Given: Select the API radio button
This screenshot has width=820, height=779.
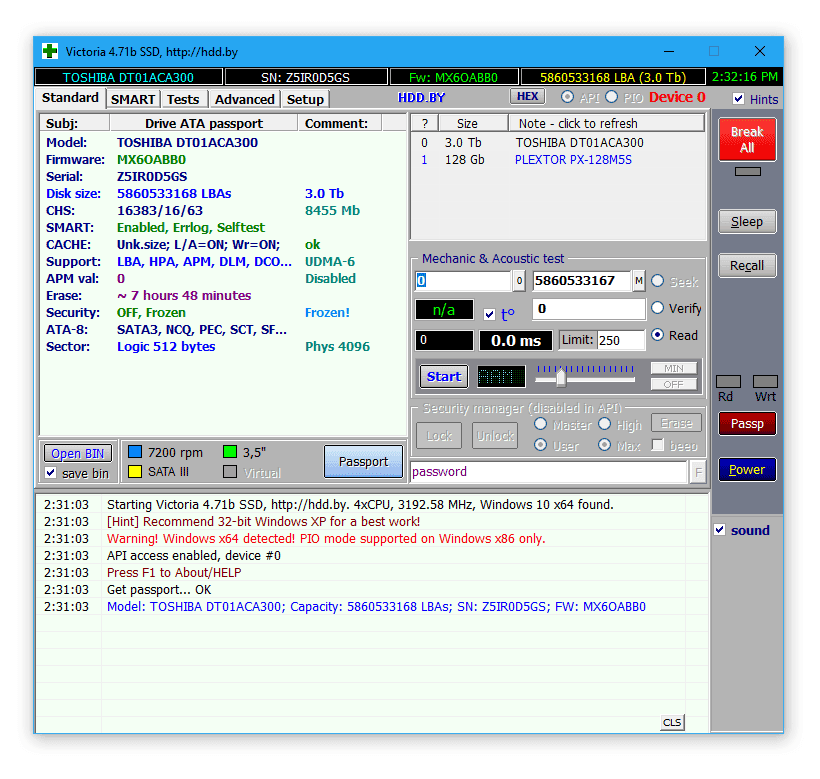Looking at the screenshot, I should point(567,97).
